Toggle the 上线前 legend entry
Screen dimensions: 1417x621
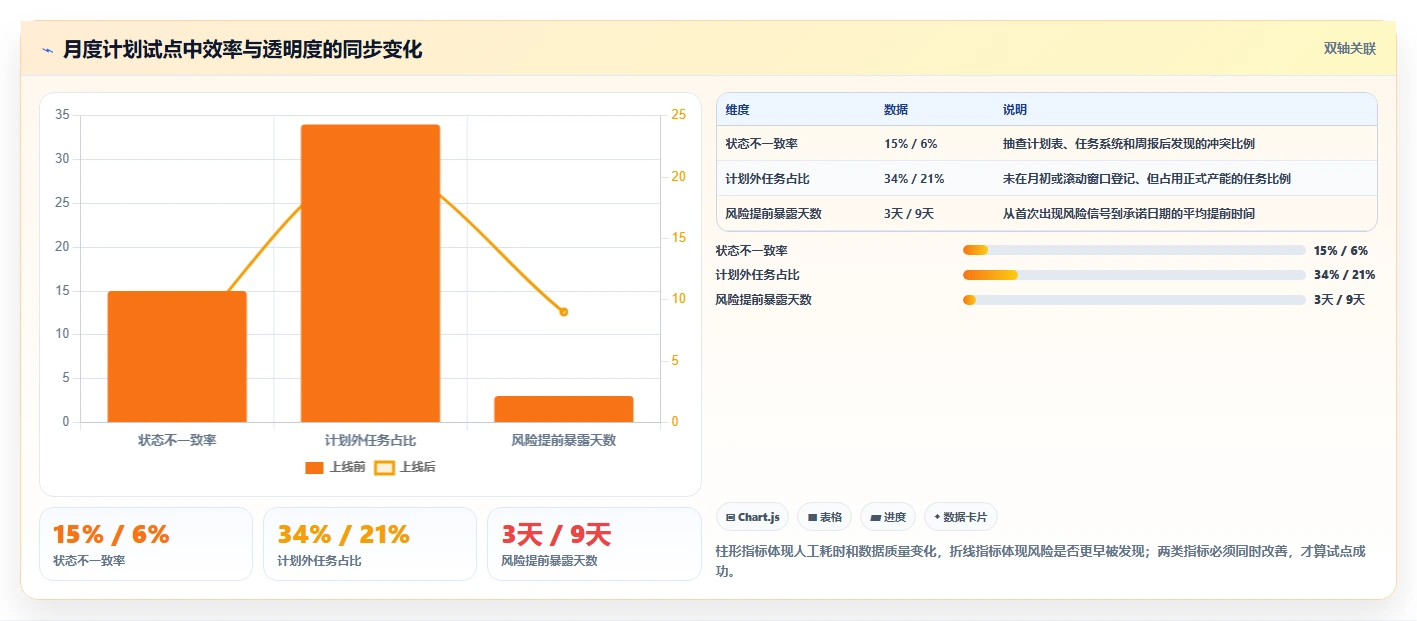335,467
